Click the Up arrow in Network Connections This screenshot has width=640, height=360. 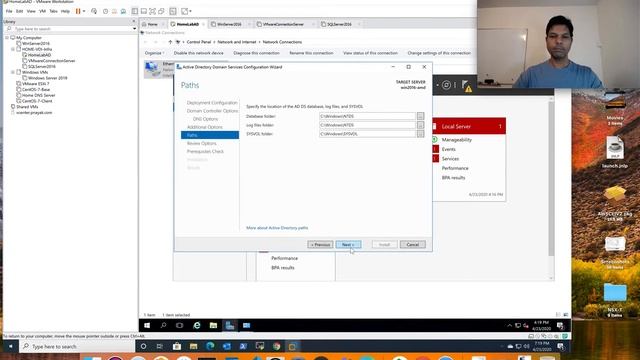(170, 42)
